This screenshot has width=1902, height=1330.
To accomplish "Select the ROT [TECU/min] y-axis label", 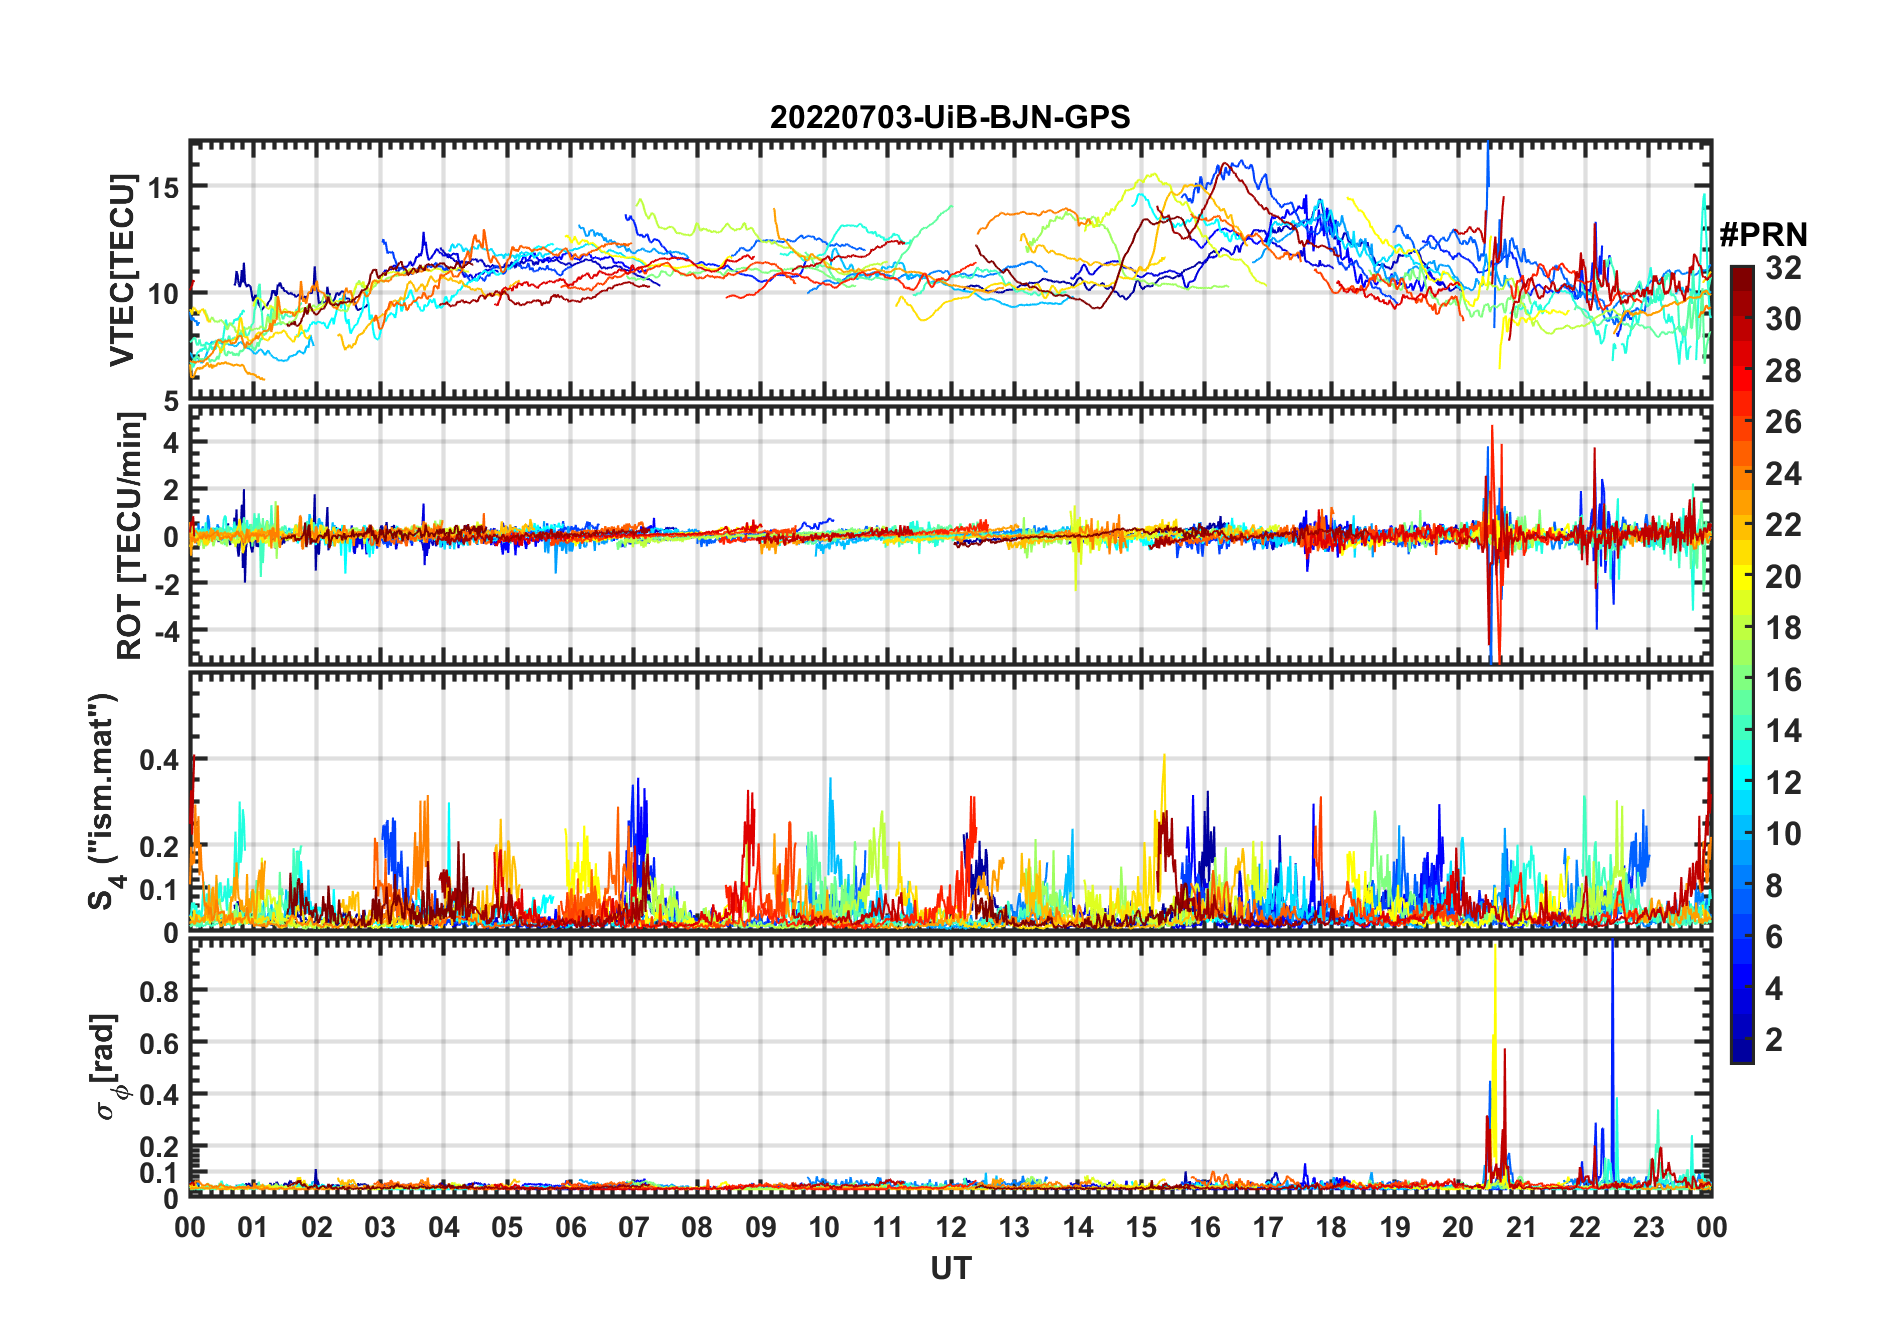I will (x=129, y=535).
